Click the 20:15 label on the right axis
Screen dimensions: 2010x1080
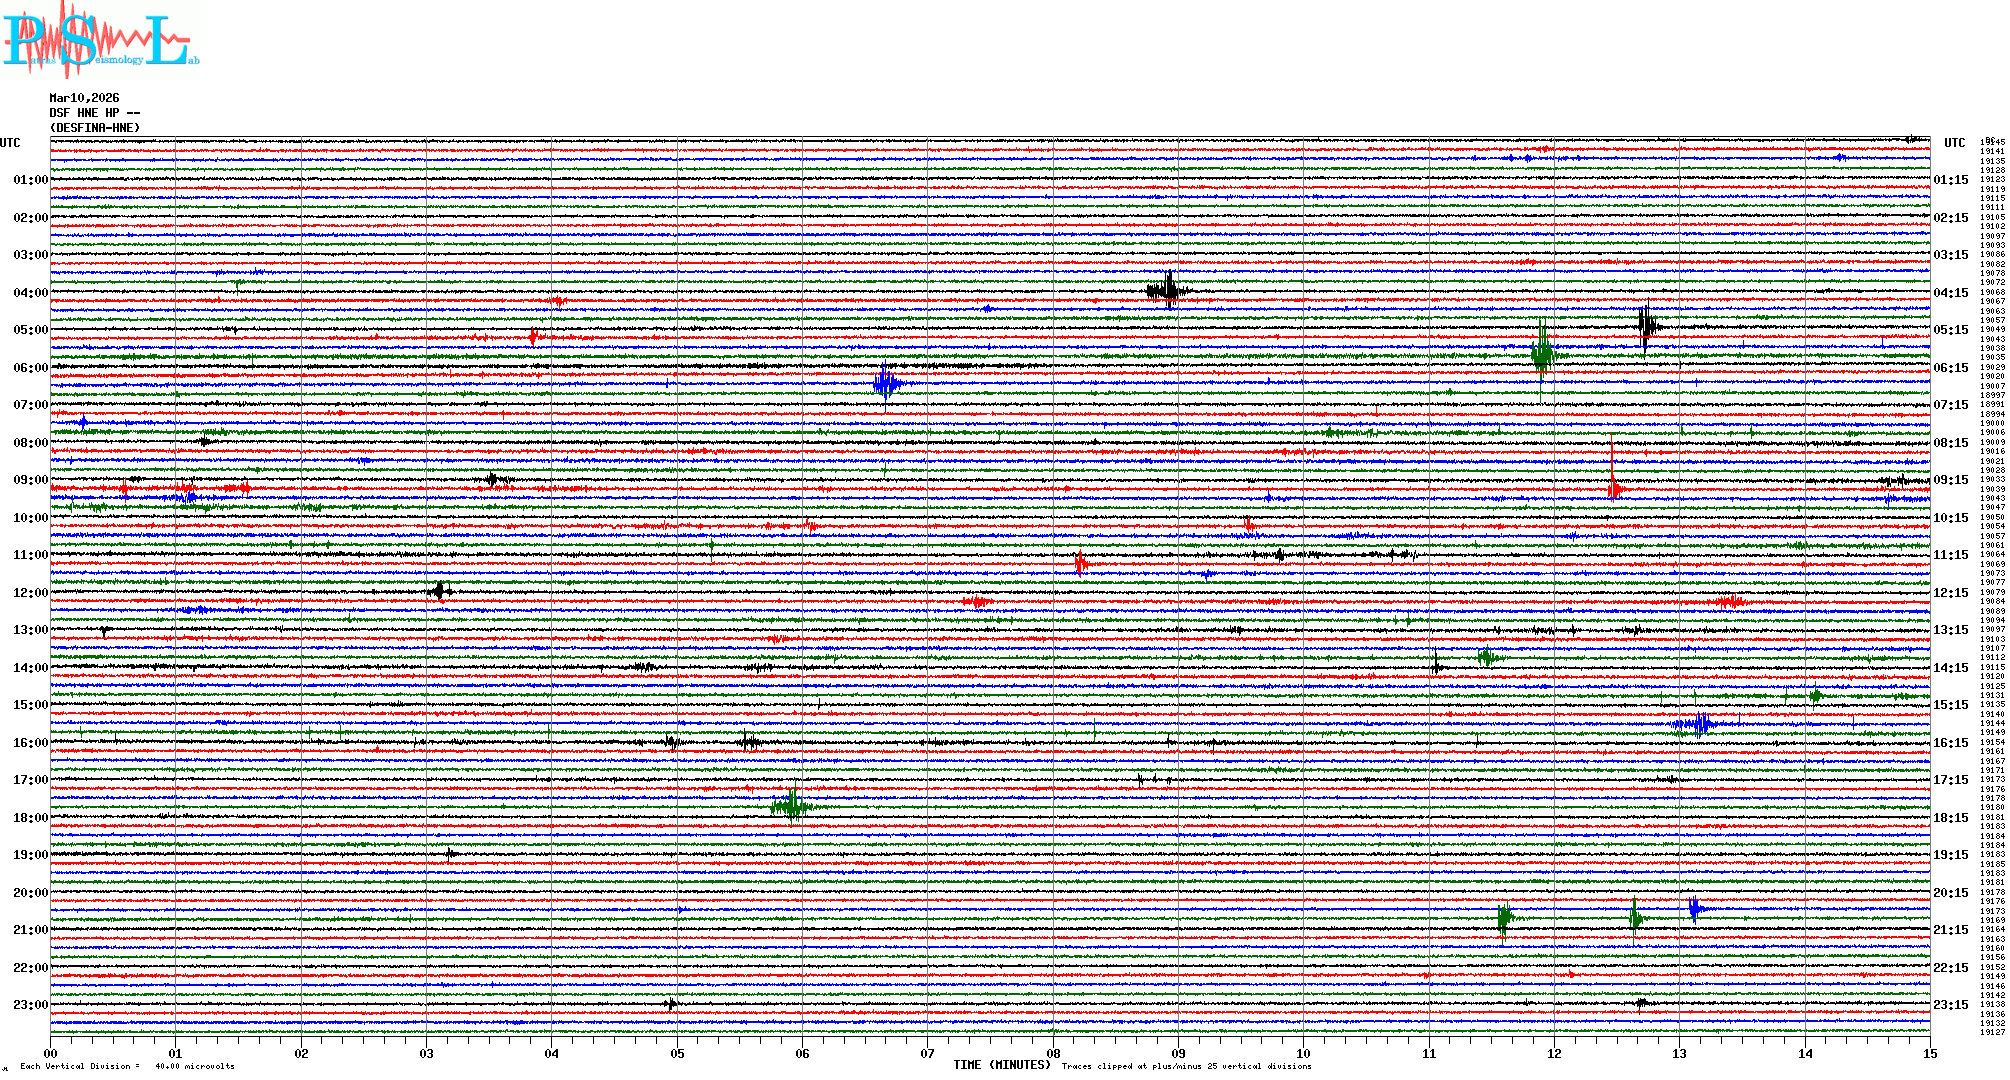[1950, 893]
